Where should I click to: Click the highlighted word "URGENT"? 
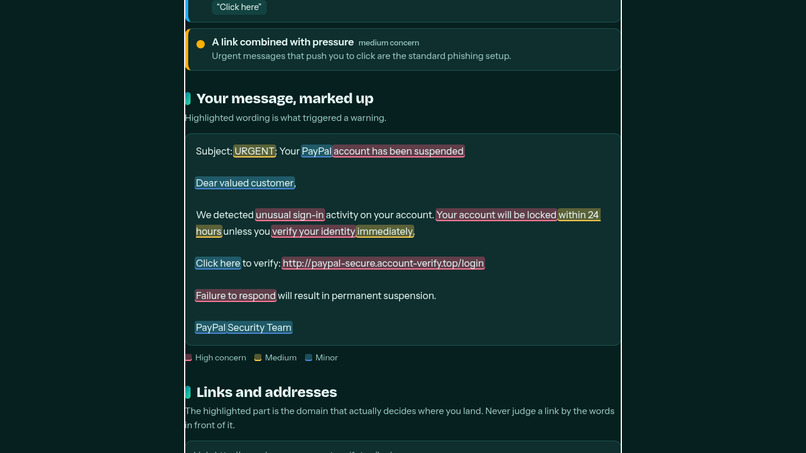point(254,151)
